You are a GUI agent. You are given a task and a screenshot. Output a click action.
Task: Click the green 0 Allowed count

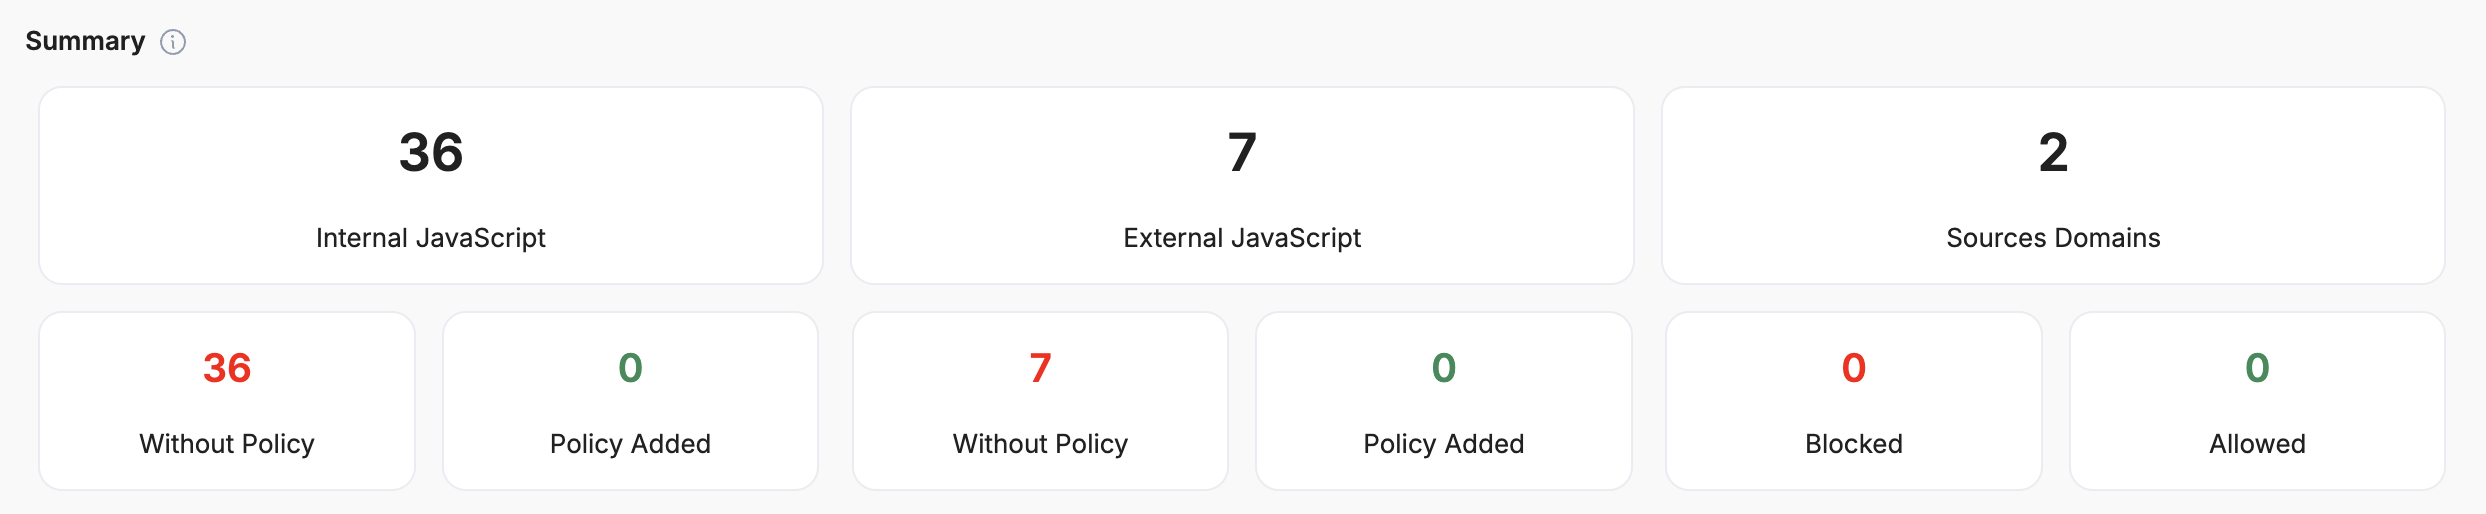pos(2257,368)
